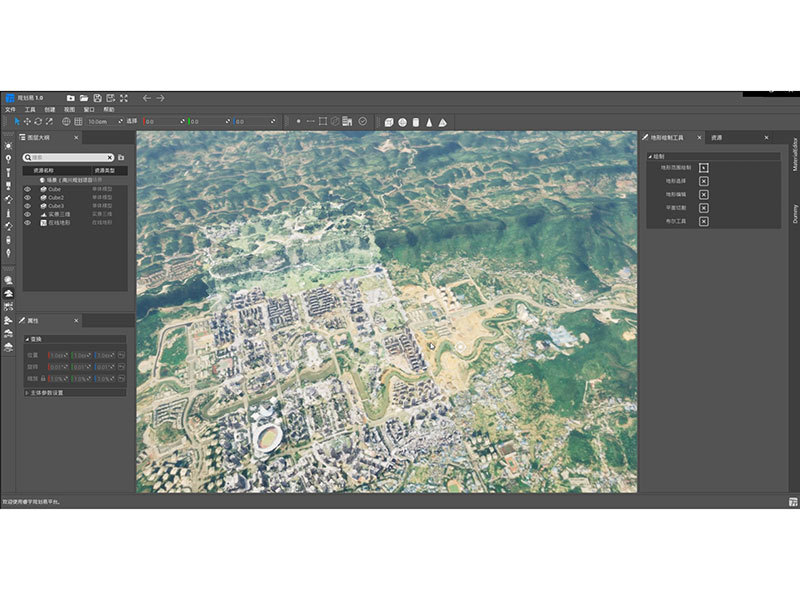This screenshot has height=600, width=800.
Task: Click the undo left arrow
Action: [x=147, y=98]
